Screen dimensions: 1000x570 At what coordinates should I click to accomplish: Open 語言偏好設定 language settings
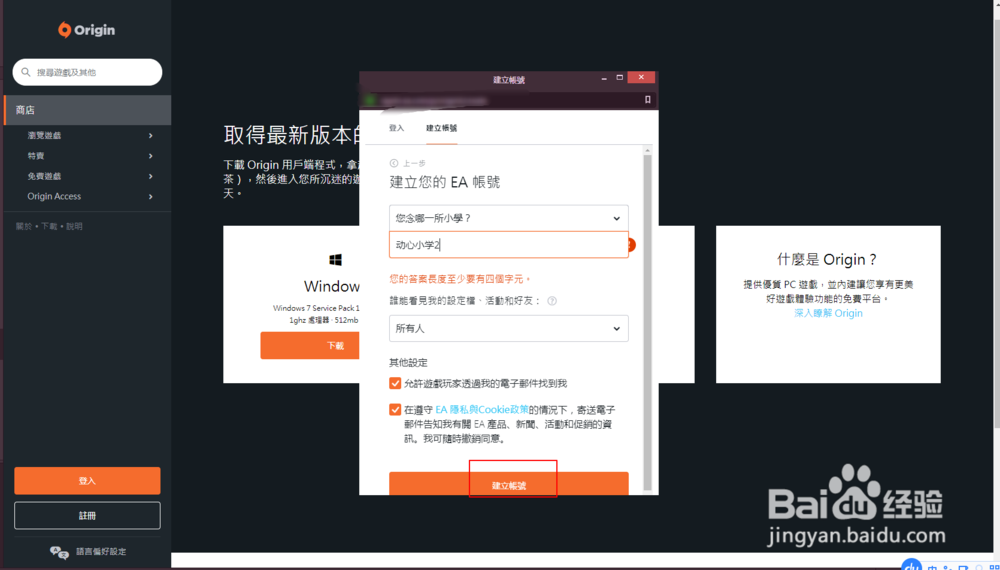click(x=101, y=552)
